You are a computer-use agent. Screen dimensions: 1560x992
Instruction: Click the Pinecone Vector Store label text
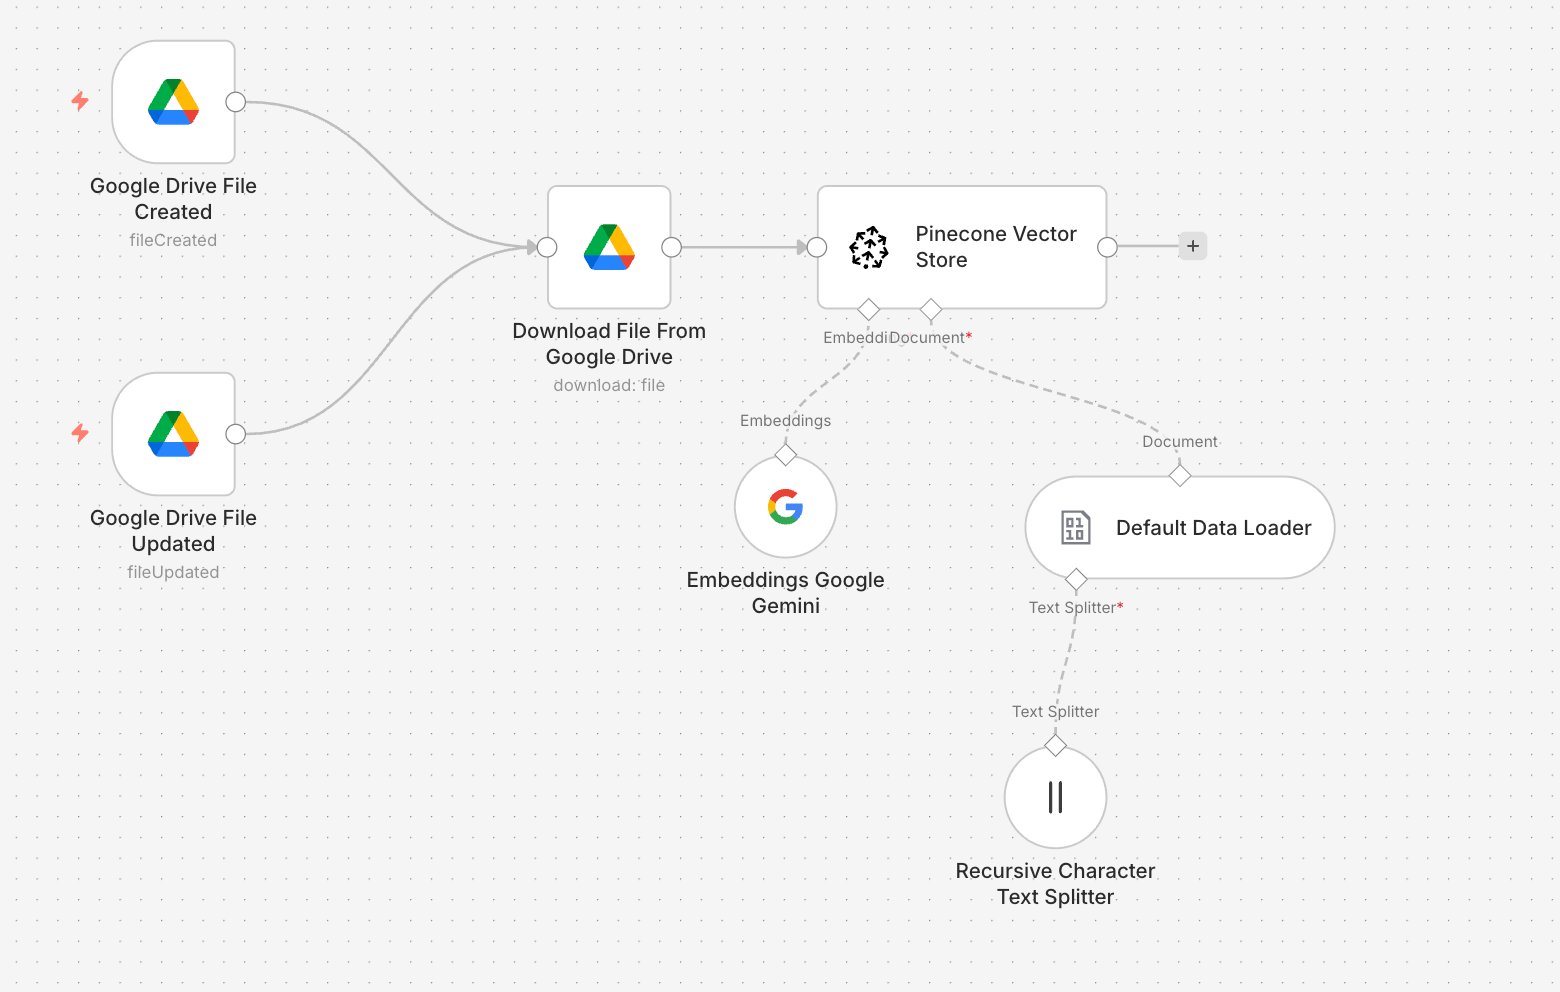[996, 247]
